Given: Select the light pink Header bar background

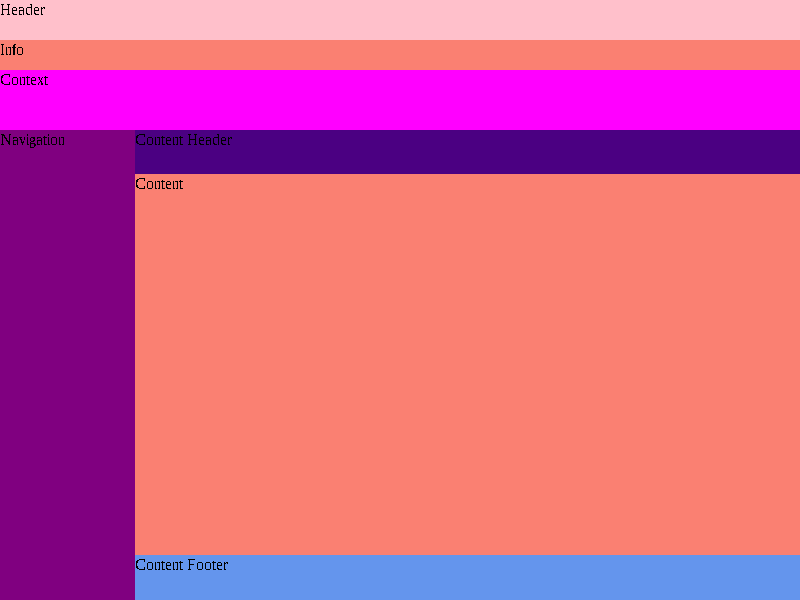Looking at the screenshot, I should pyautogui.click(x=400, y=20).
